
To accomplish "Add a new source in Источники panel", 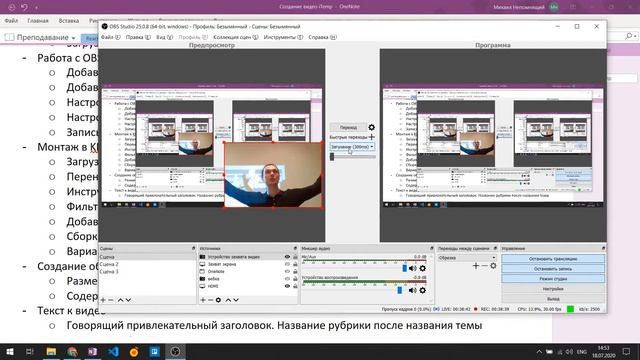I will coord(203,300).
